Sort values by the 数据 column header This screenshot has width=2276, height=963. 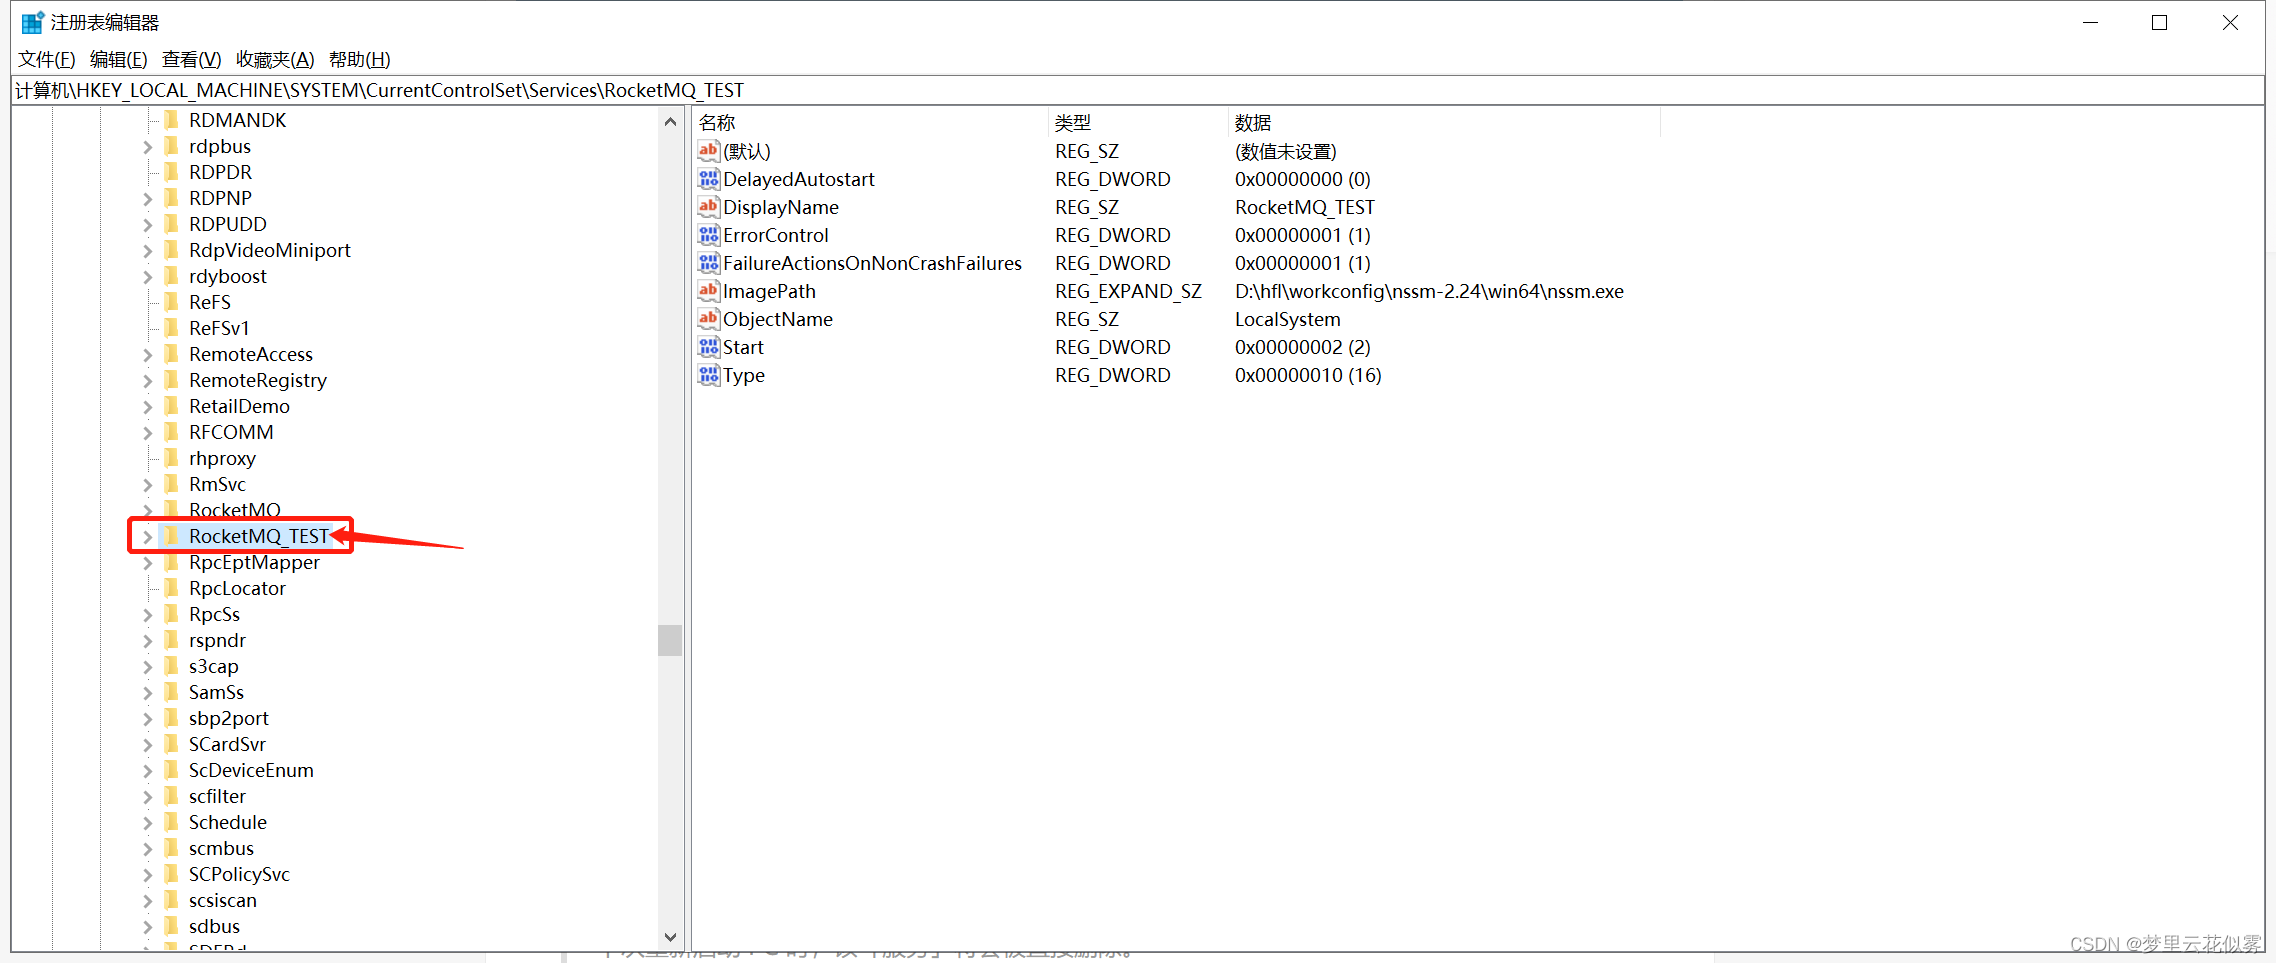tap(1444, 123)
